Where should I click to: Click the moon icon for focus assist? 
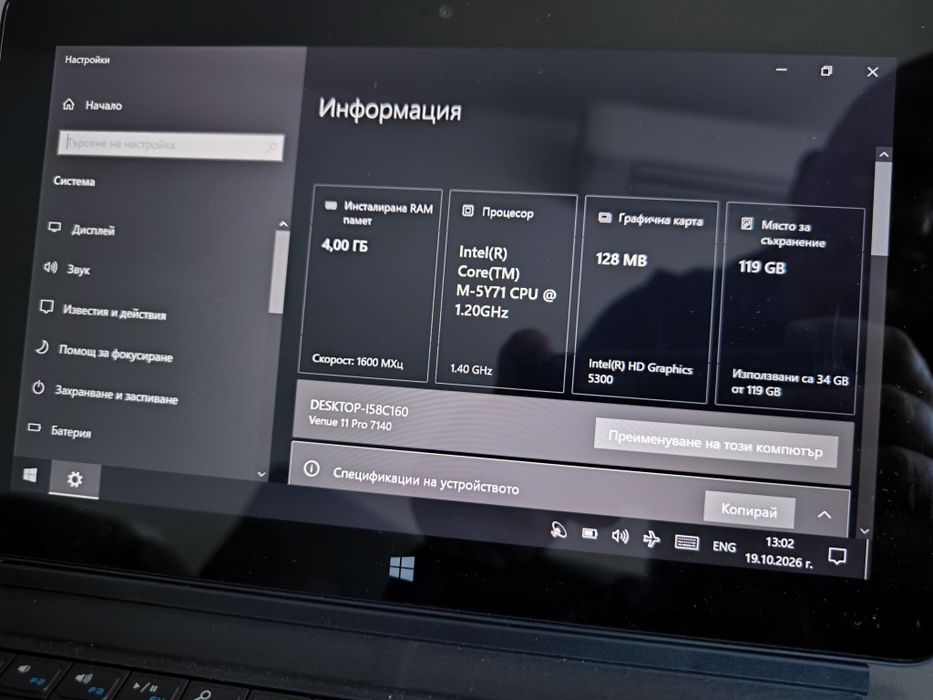42,346
